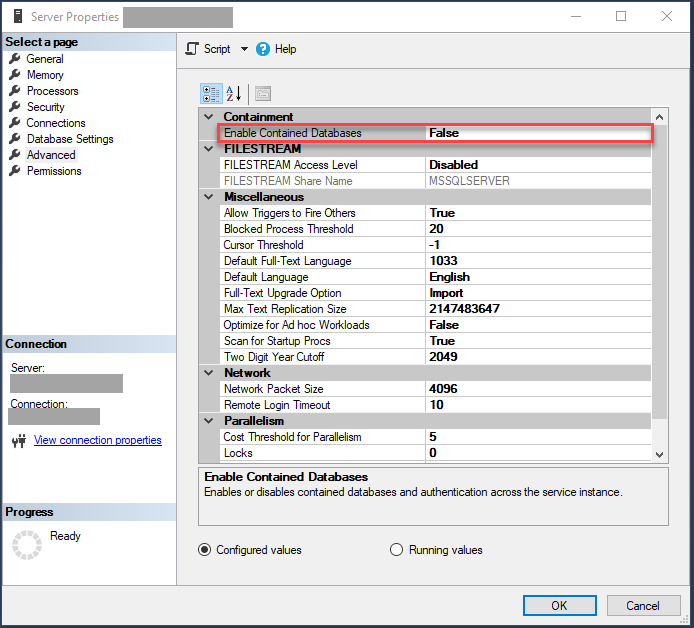Click the Script button label
694x628 pixels.
coord(217,49)
